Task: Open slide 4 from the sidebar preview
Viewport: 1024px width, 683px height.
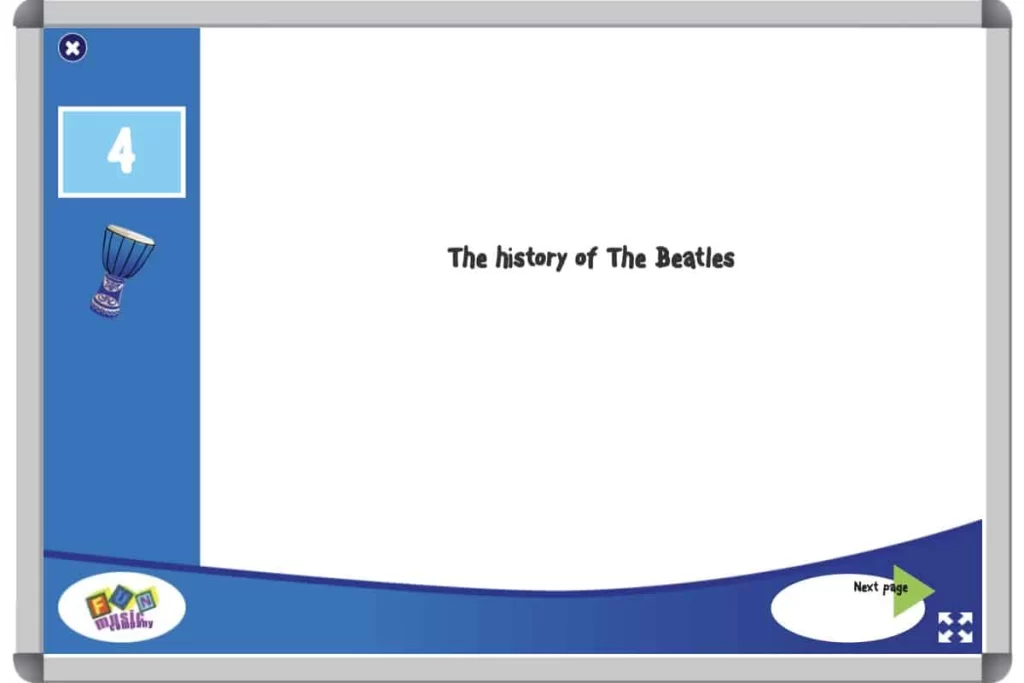Action: click(122, 150)
